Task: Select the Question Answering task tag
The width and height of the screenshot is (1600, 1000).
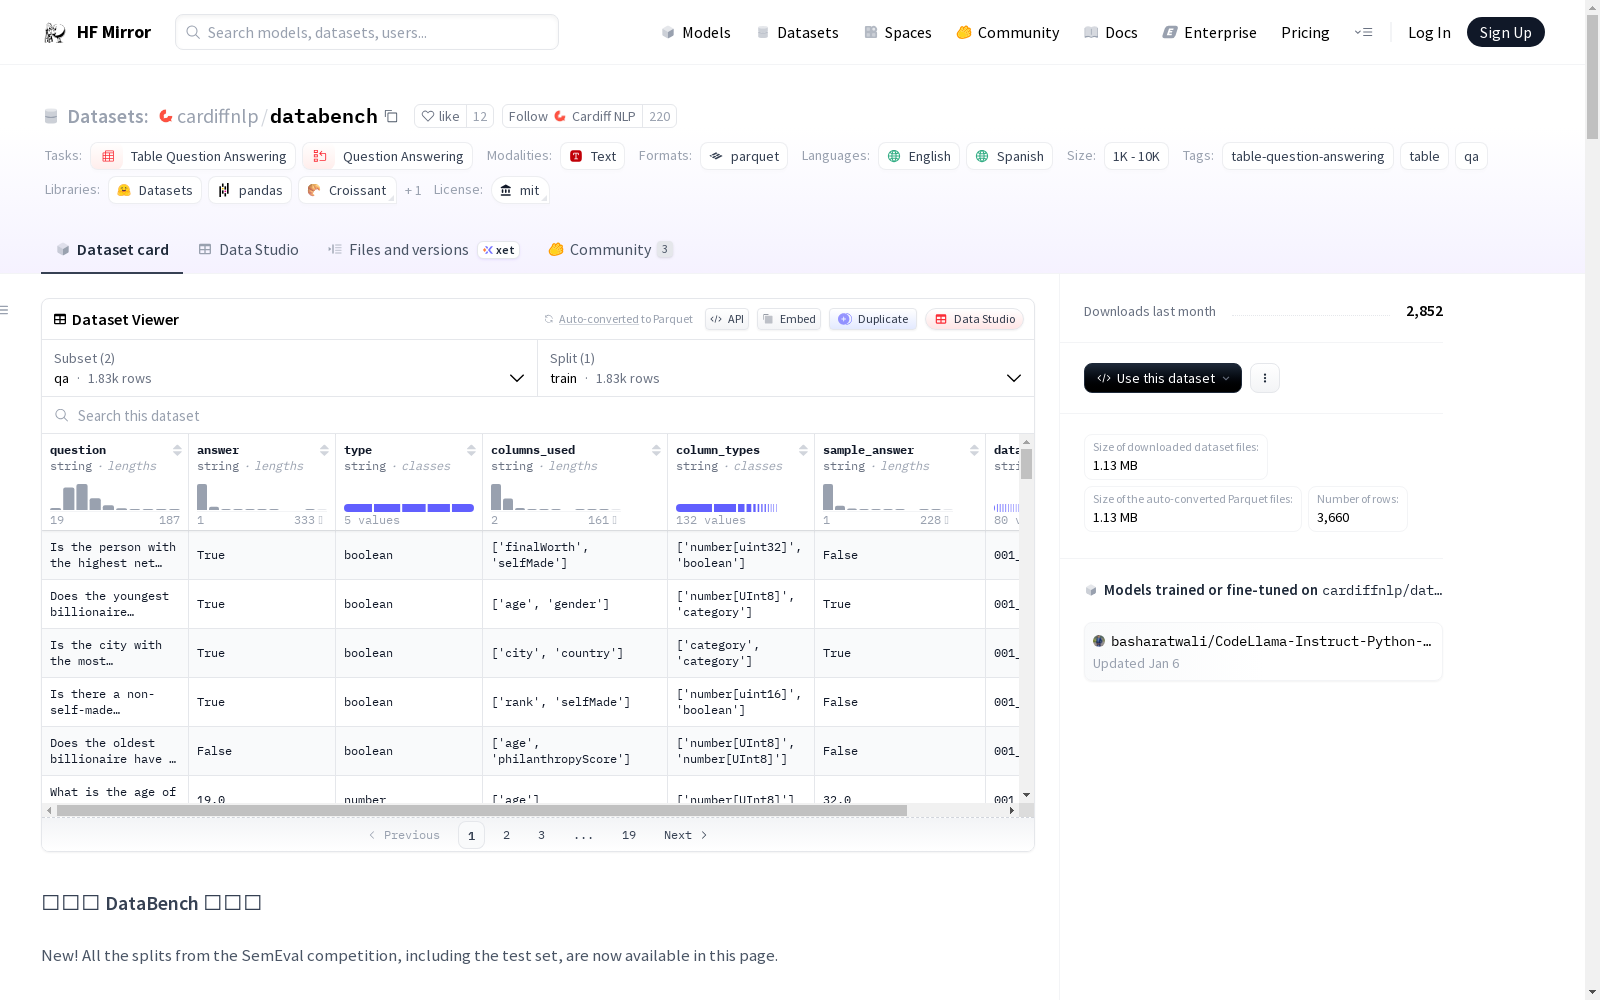Action: pos(387,157)
